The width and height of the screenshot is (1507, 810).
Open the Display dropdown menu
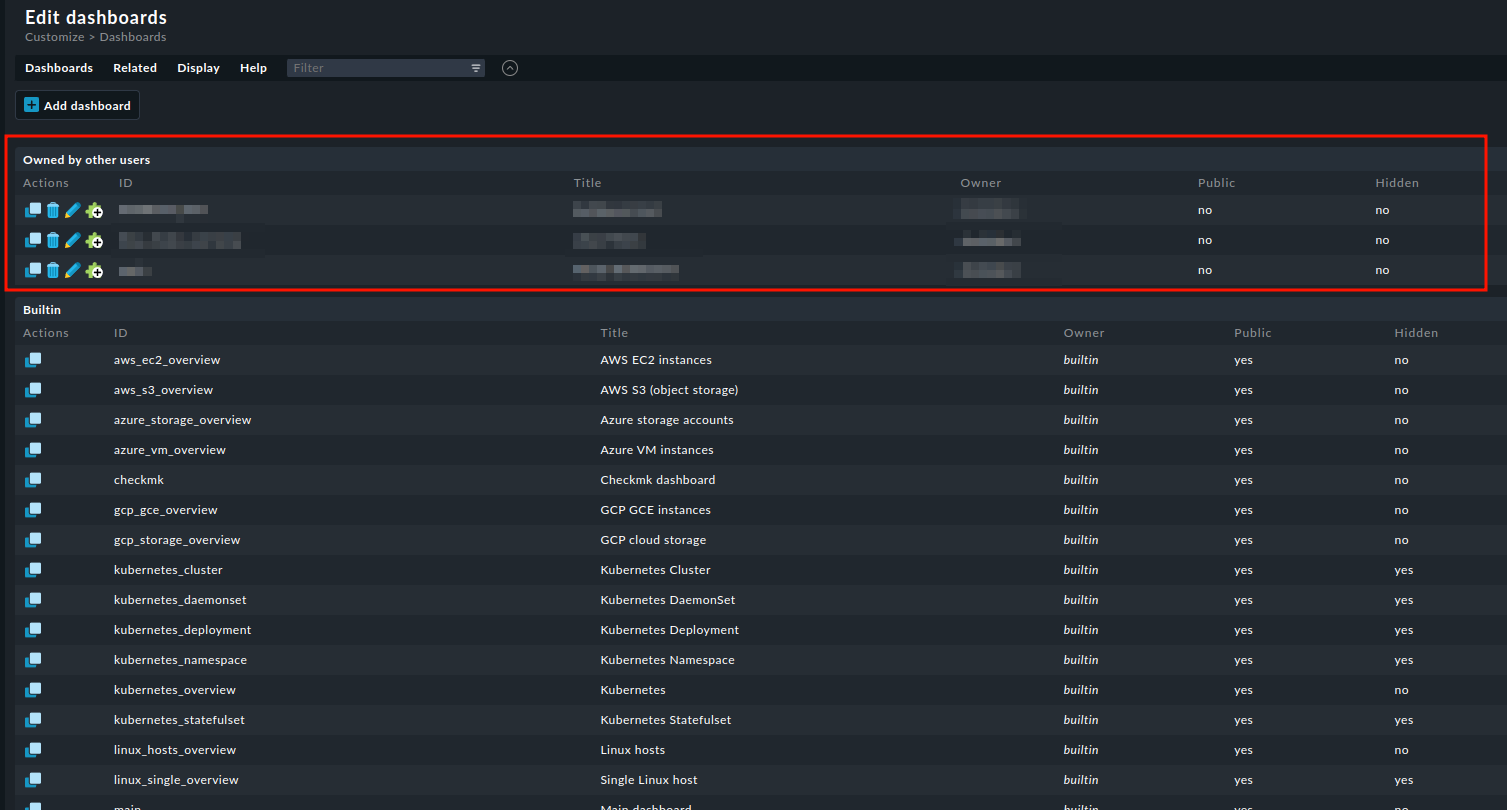(198, 68)
